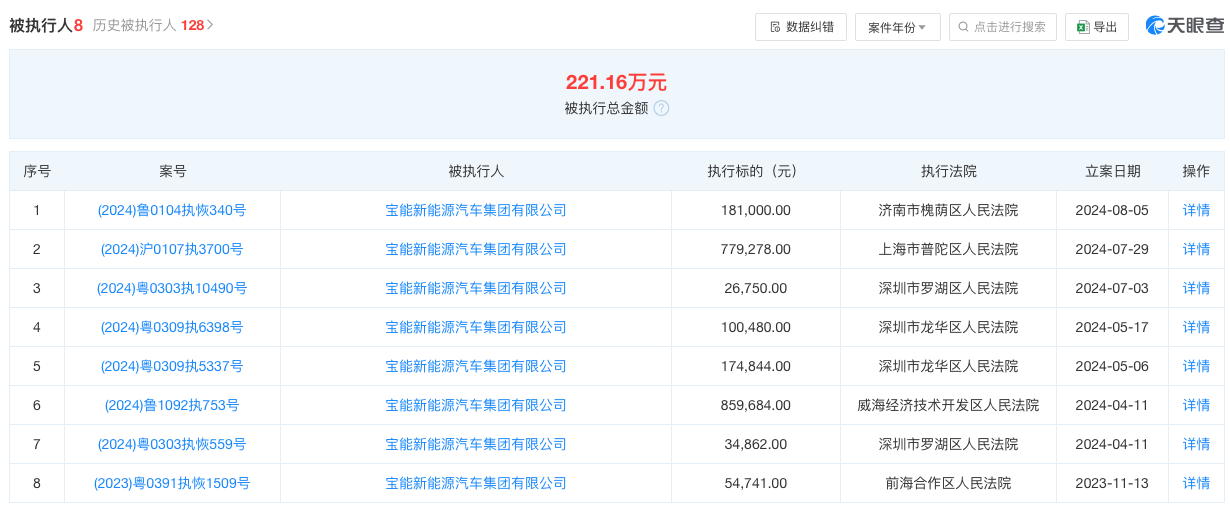Open the 案件年份 dropdown
Image resolution: width=1230 pixels, height=508 pixels.
tap(897, 27)
